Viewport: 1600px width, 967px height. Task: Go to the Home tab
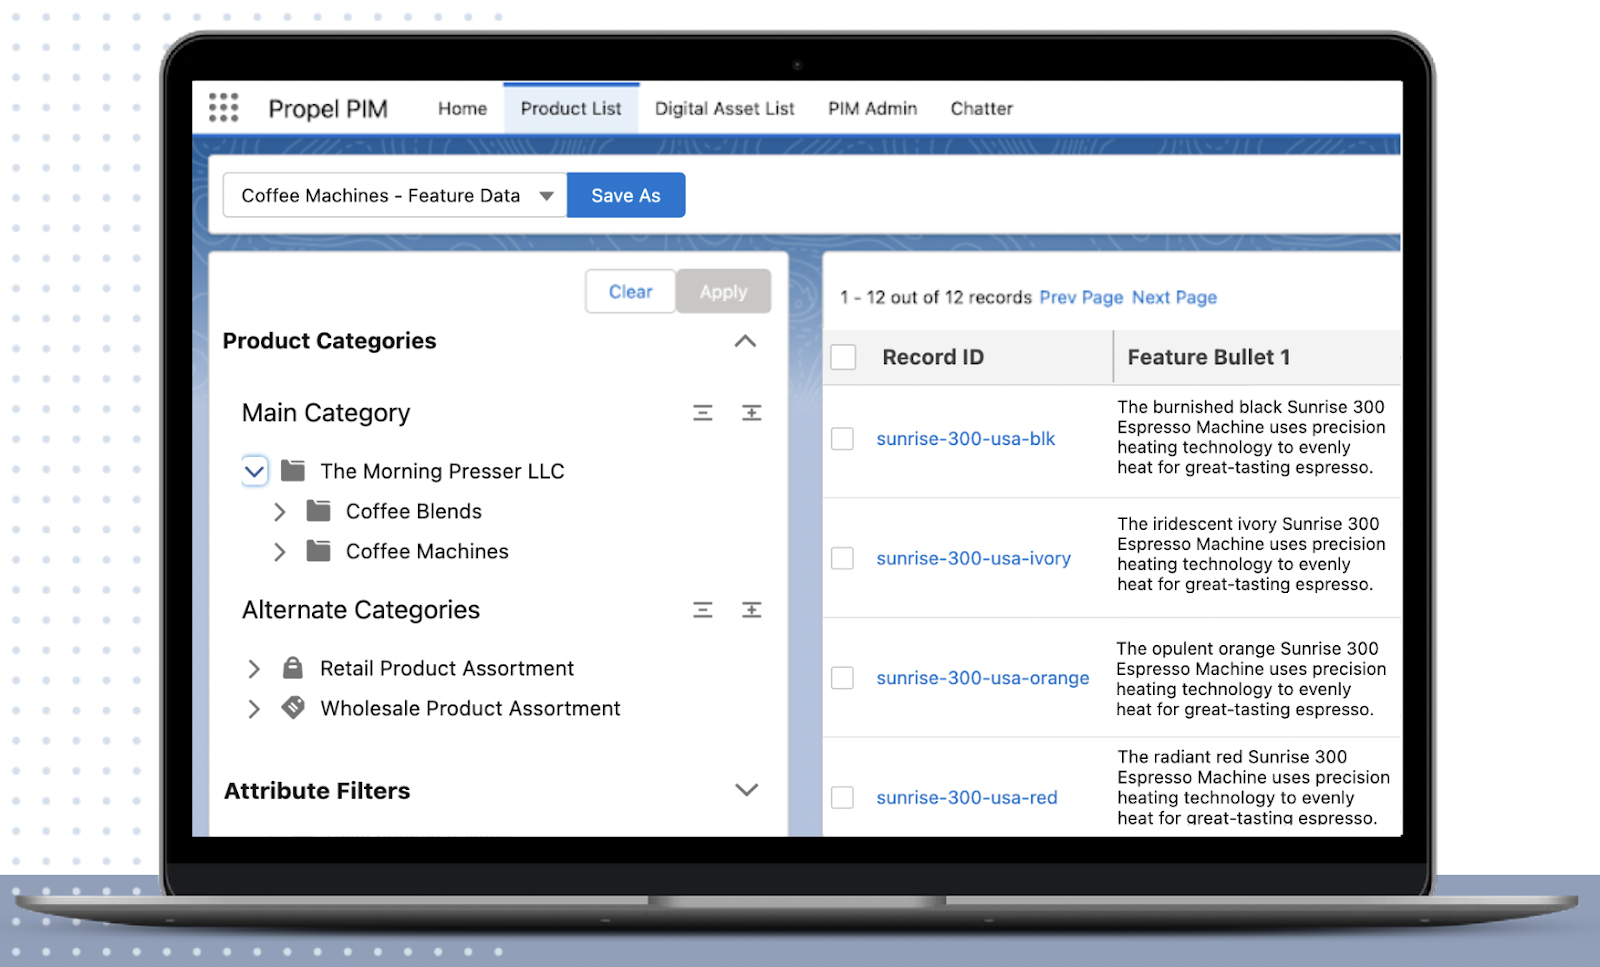point(462,108)
